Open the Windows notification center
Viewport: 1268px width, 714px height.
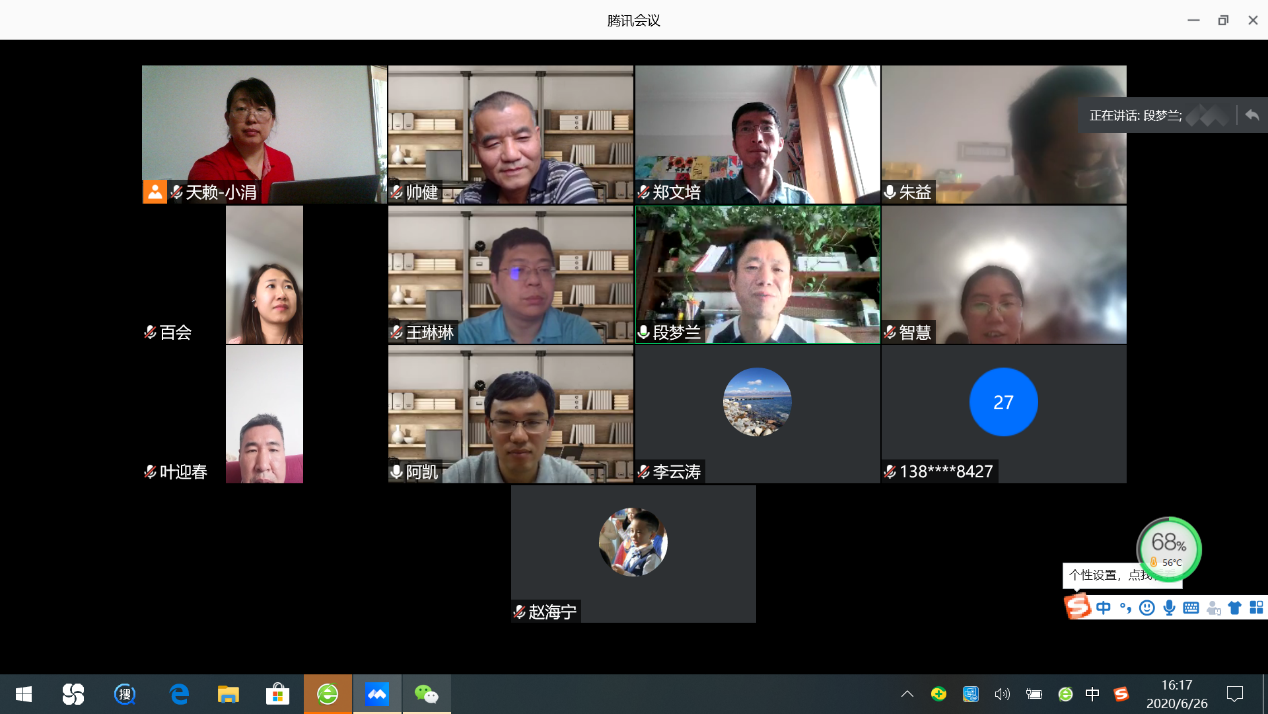(x=1235, y=694)
